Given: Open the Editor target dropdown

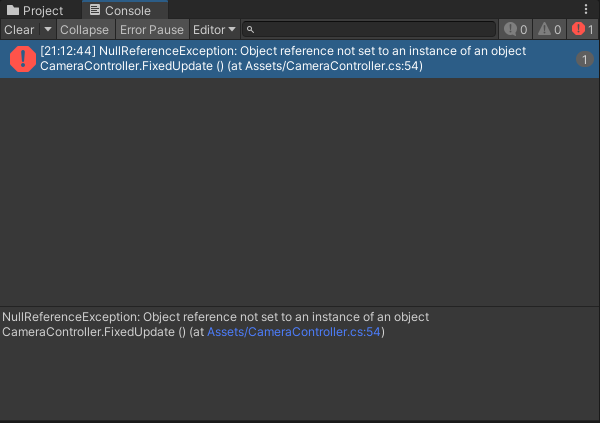Looking at the screenshot, I should coord(214,30).
